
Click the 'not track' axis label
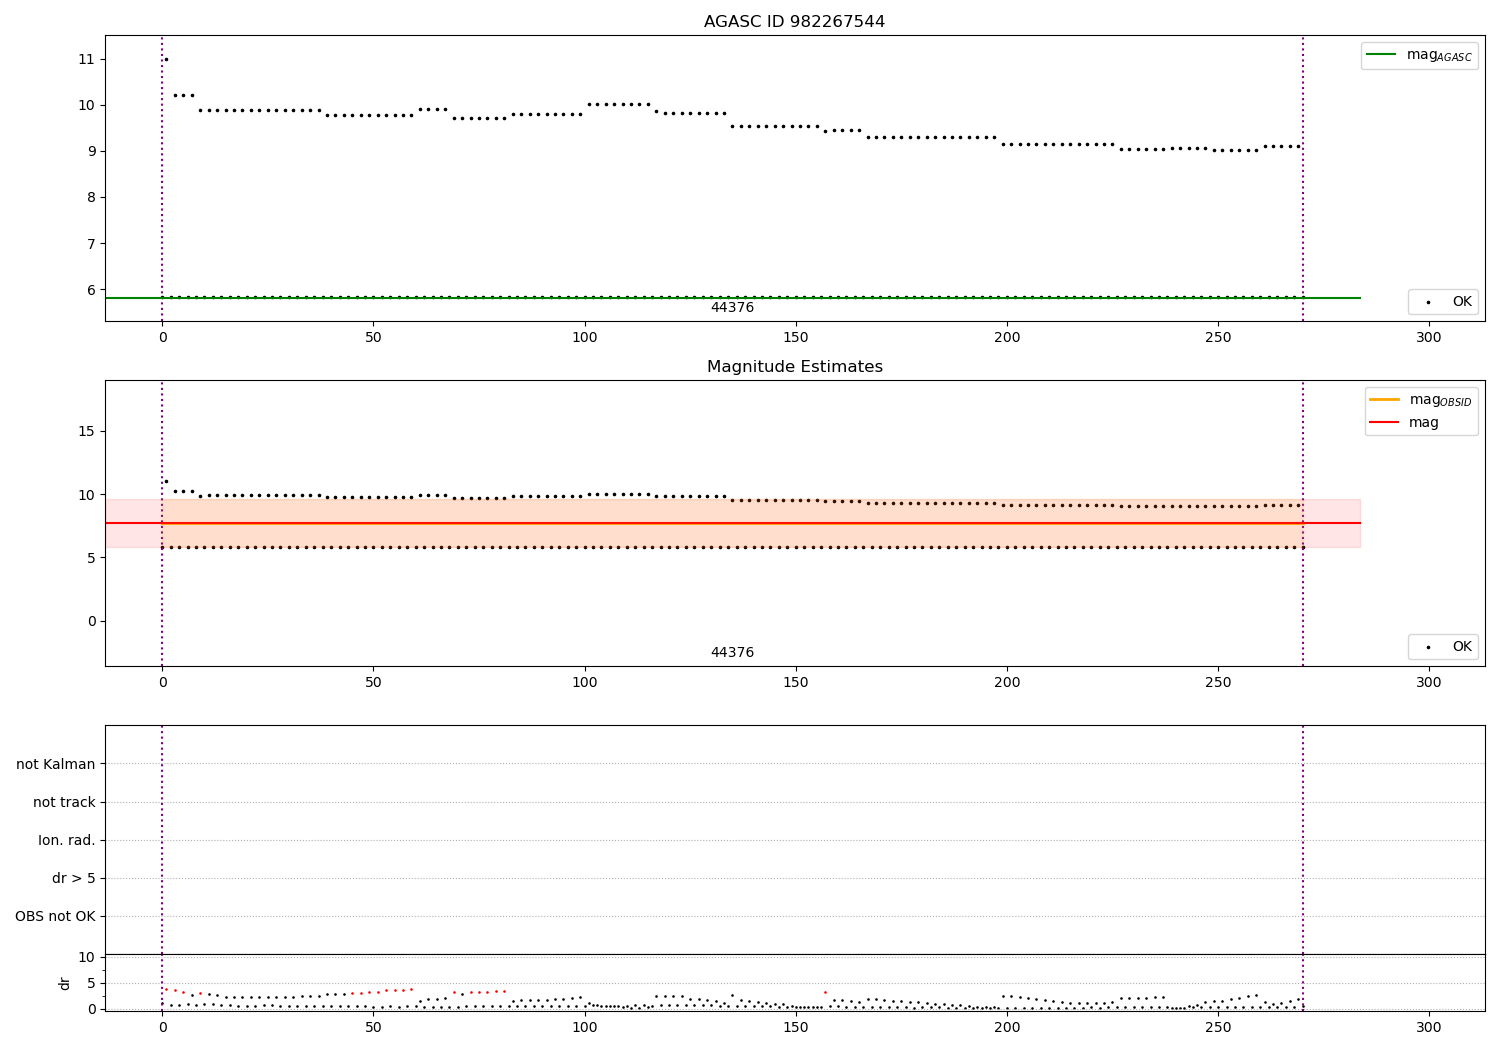pyautogui.click(x=64, y=802)
